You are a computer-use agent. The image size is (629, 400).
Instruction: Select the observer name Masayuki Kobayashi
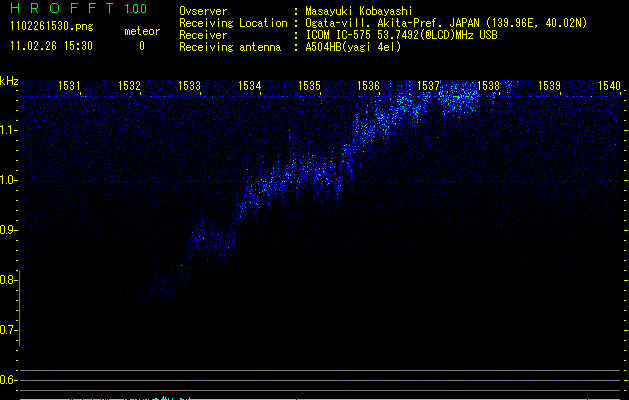tap(359, 11)
